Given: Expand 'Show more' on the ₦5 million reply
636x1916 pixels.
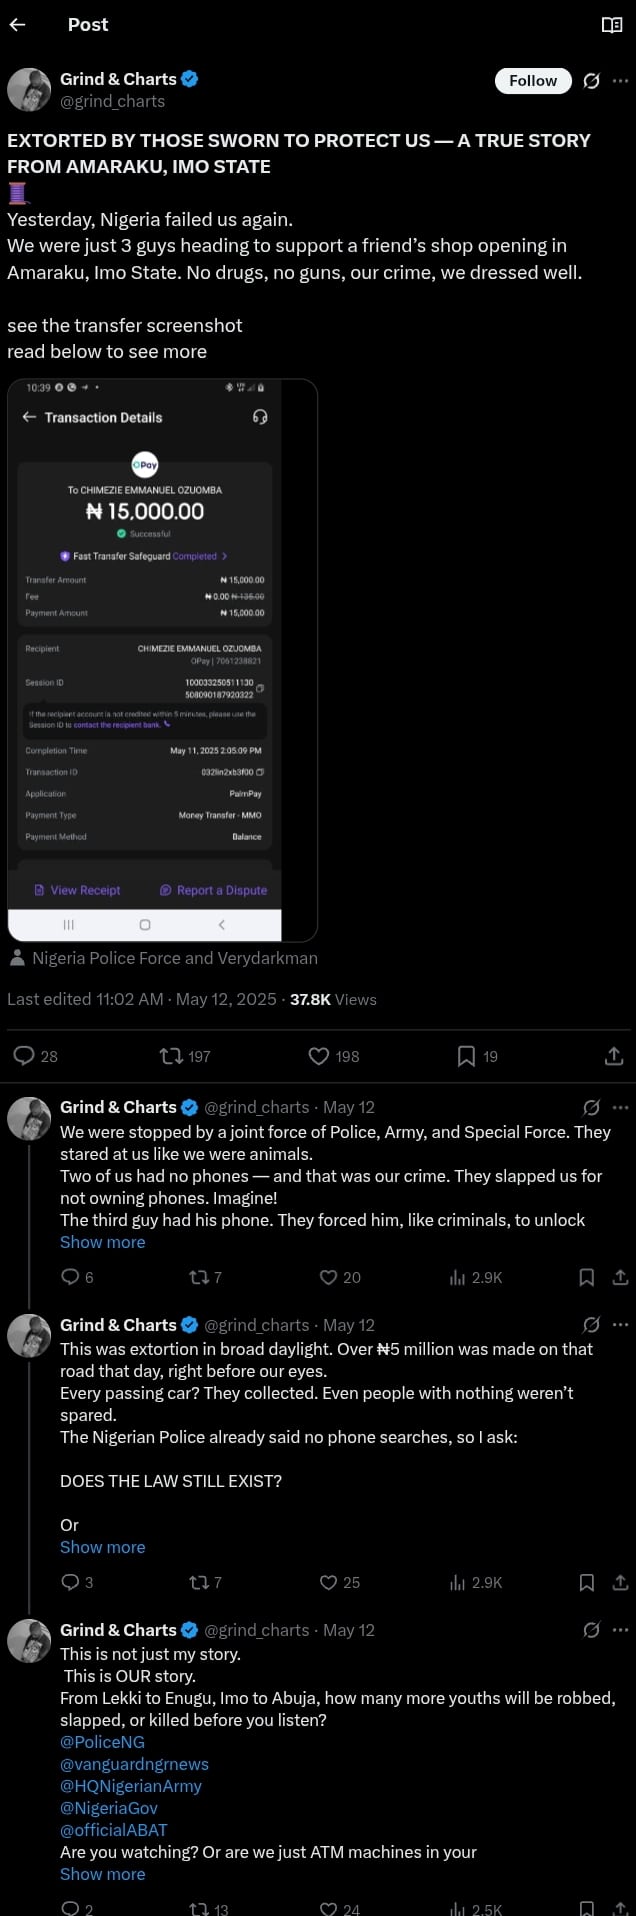Looking at the screenshot, I should pyautogui.click(x=102, y=1547).
